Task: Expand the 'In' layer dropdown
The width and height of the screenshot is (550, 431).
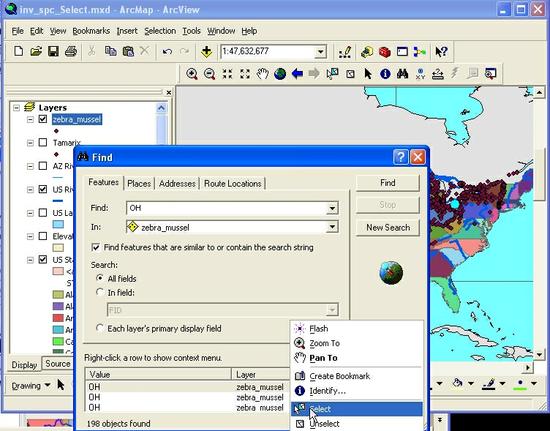Action: [332, 227]
